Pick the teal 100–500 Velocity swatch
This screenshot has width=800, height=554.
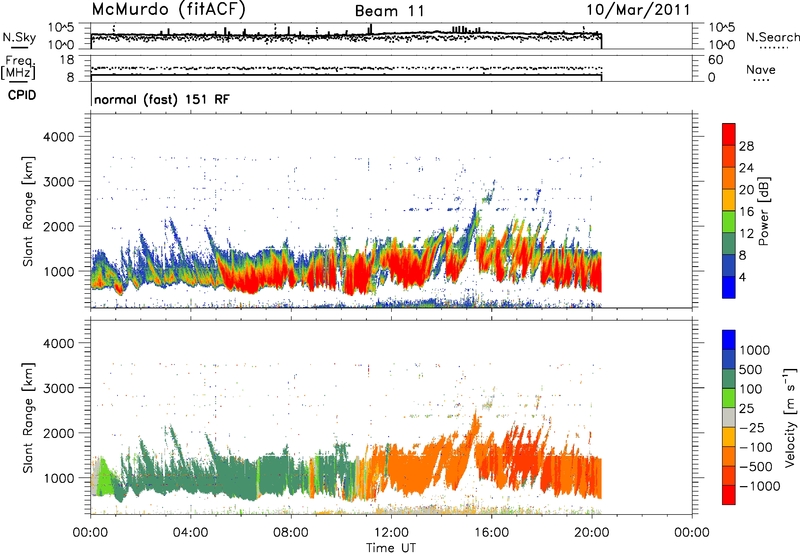coord(729,379)
